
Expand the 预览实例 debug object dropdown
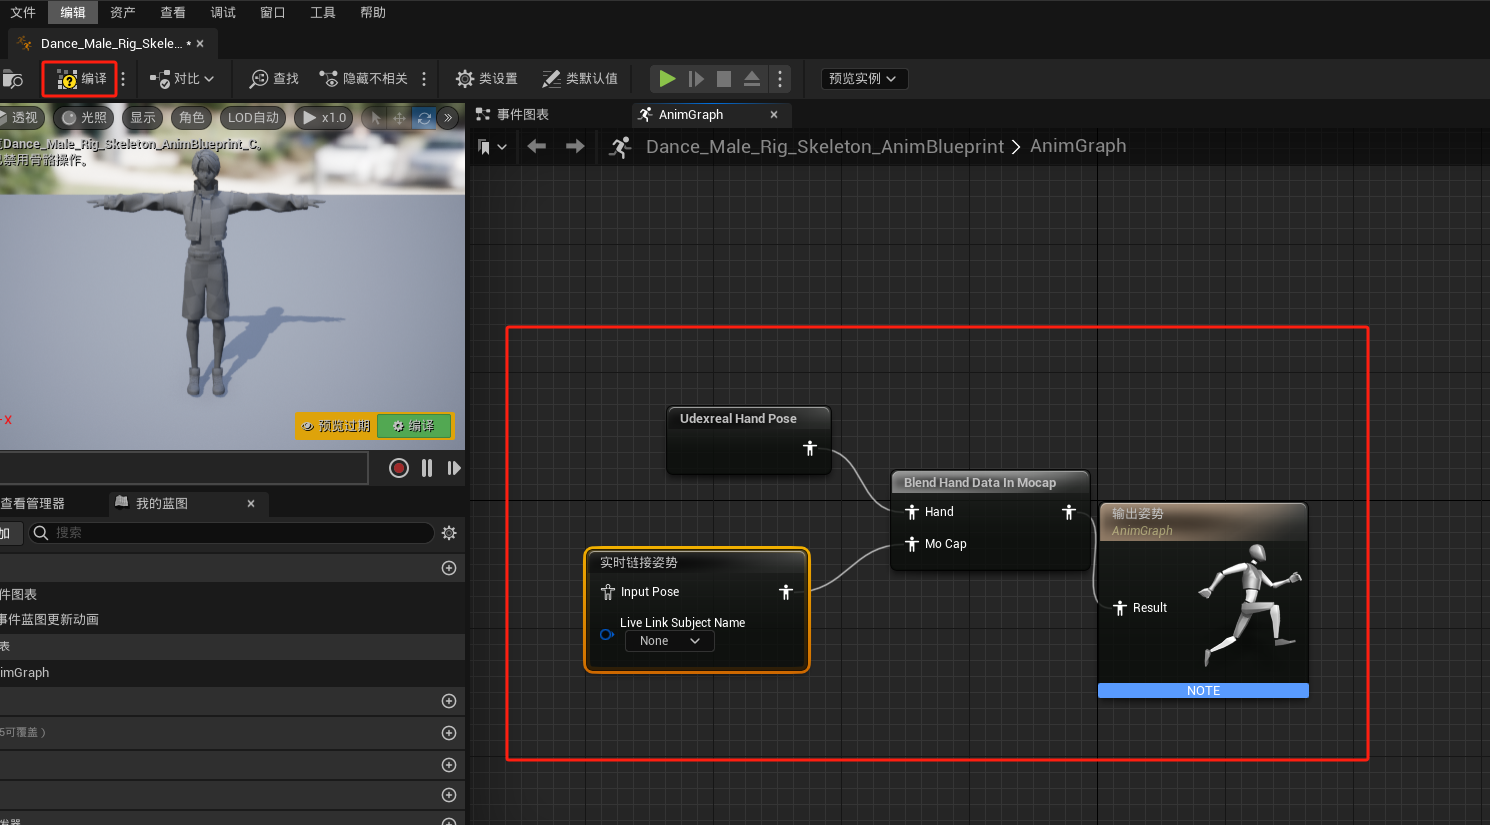point(864,79)
